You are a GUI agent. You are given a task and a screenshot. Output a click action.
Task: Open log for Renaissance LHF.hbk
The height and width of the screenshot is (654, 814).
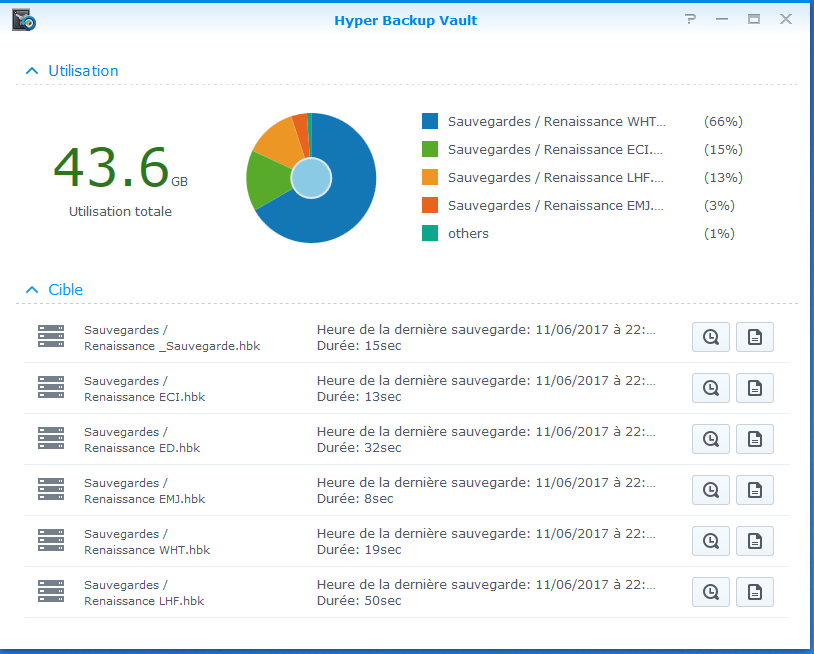(755, 592)
